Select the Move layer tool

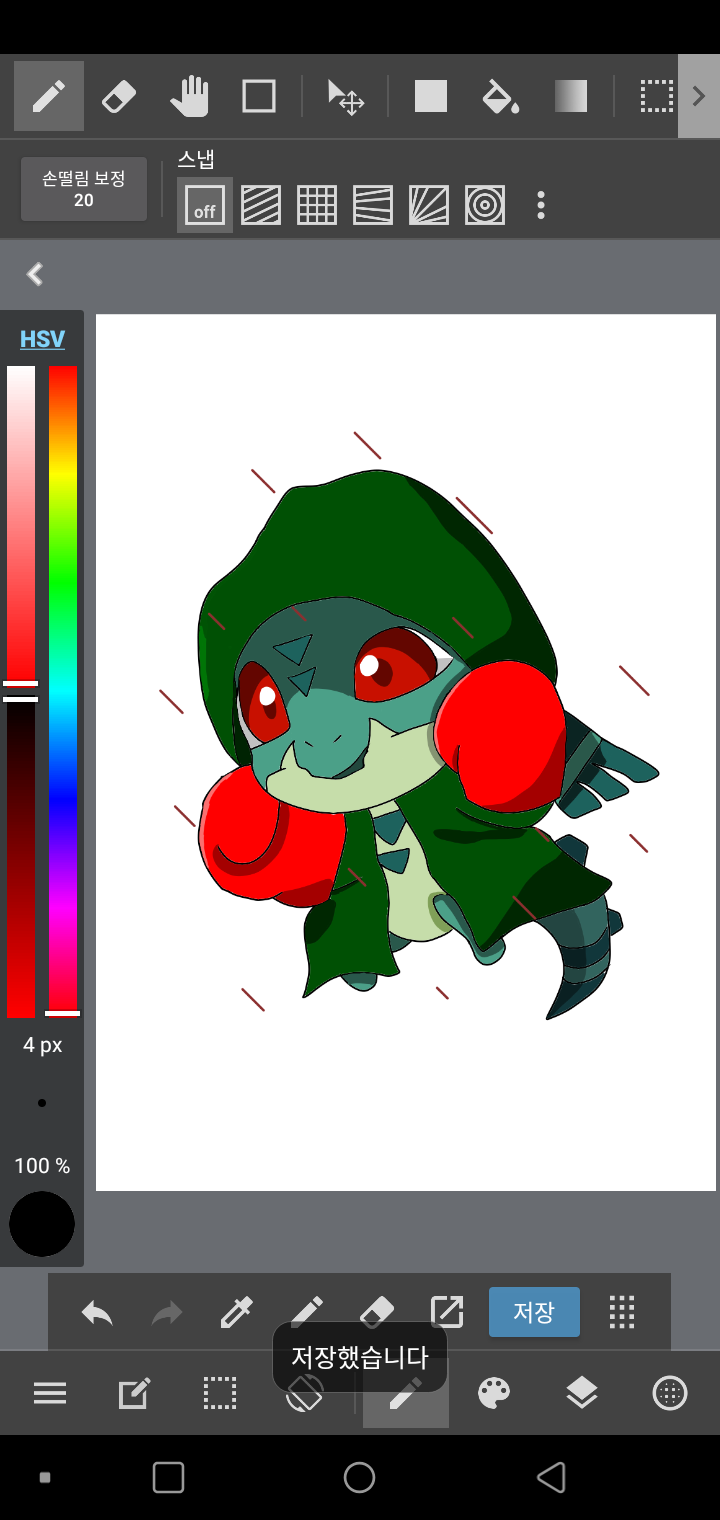[345, 97]
